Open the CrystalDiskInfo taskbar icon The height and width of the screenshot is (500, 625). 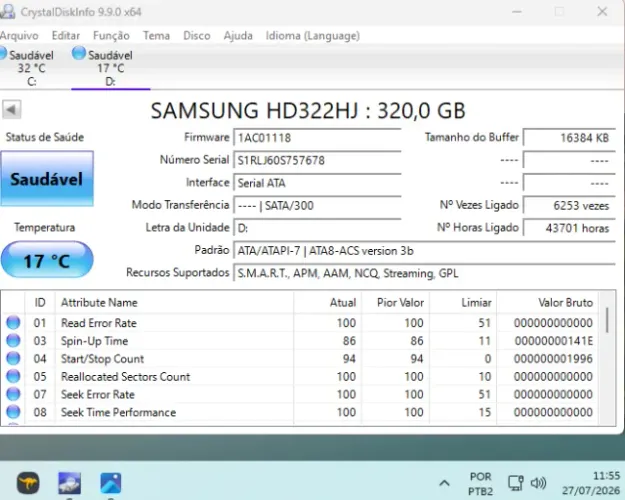[x=69, y=483]
